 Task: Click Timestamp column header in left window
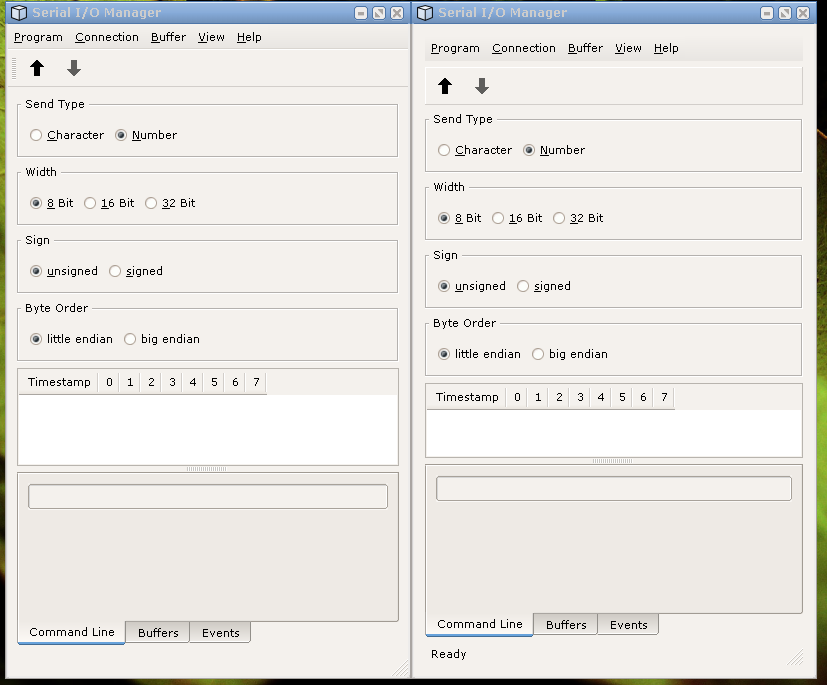coord(59,382)
